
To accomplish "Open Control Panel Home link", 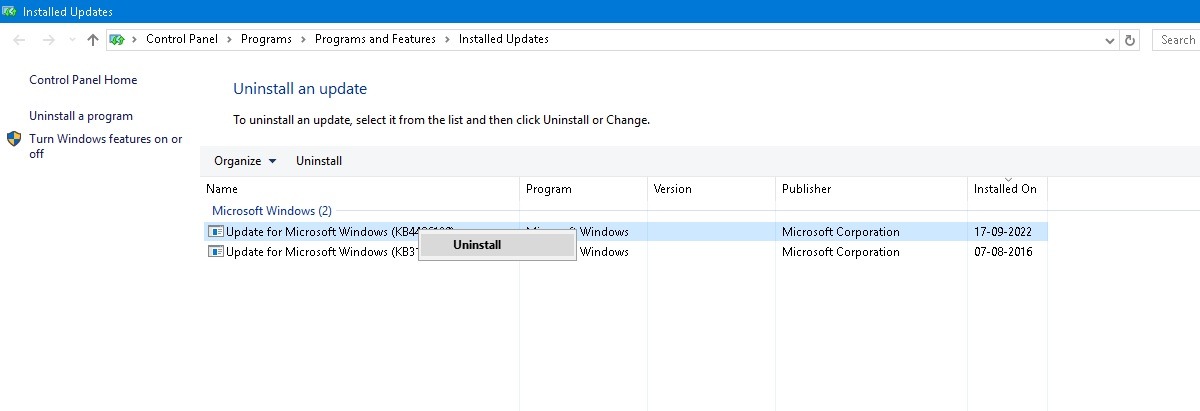I will (x=83, y=80).
